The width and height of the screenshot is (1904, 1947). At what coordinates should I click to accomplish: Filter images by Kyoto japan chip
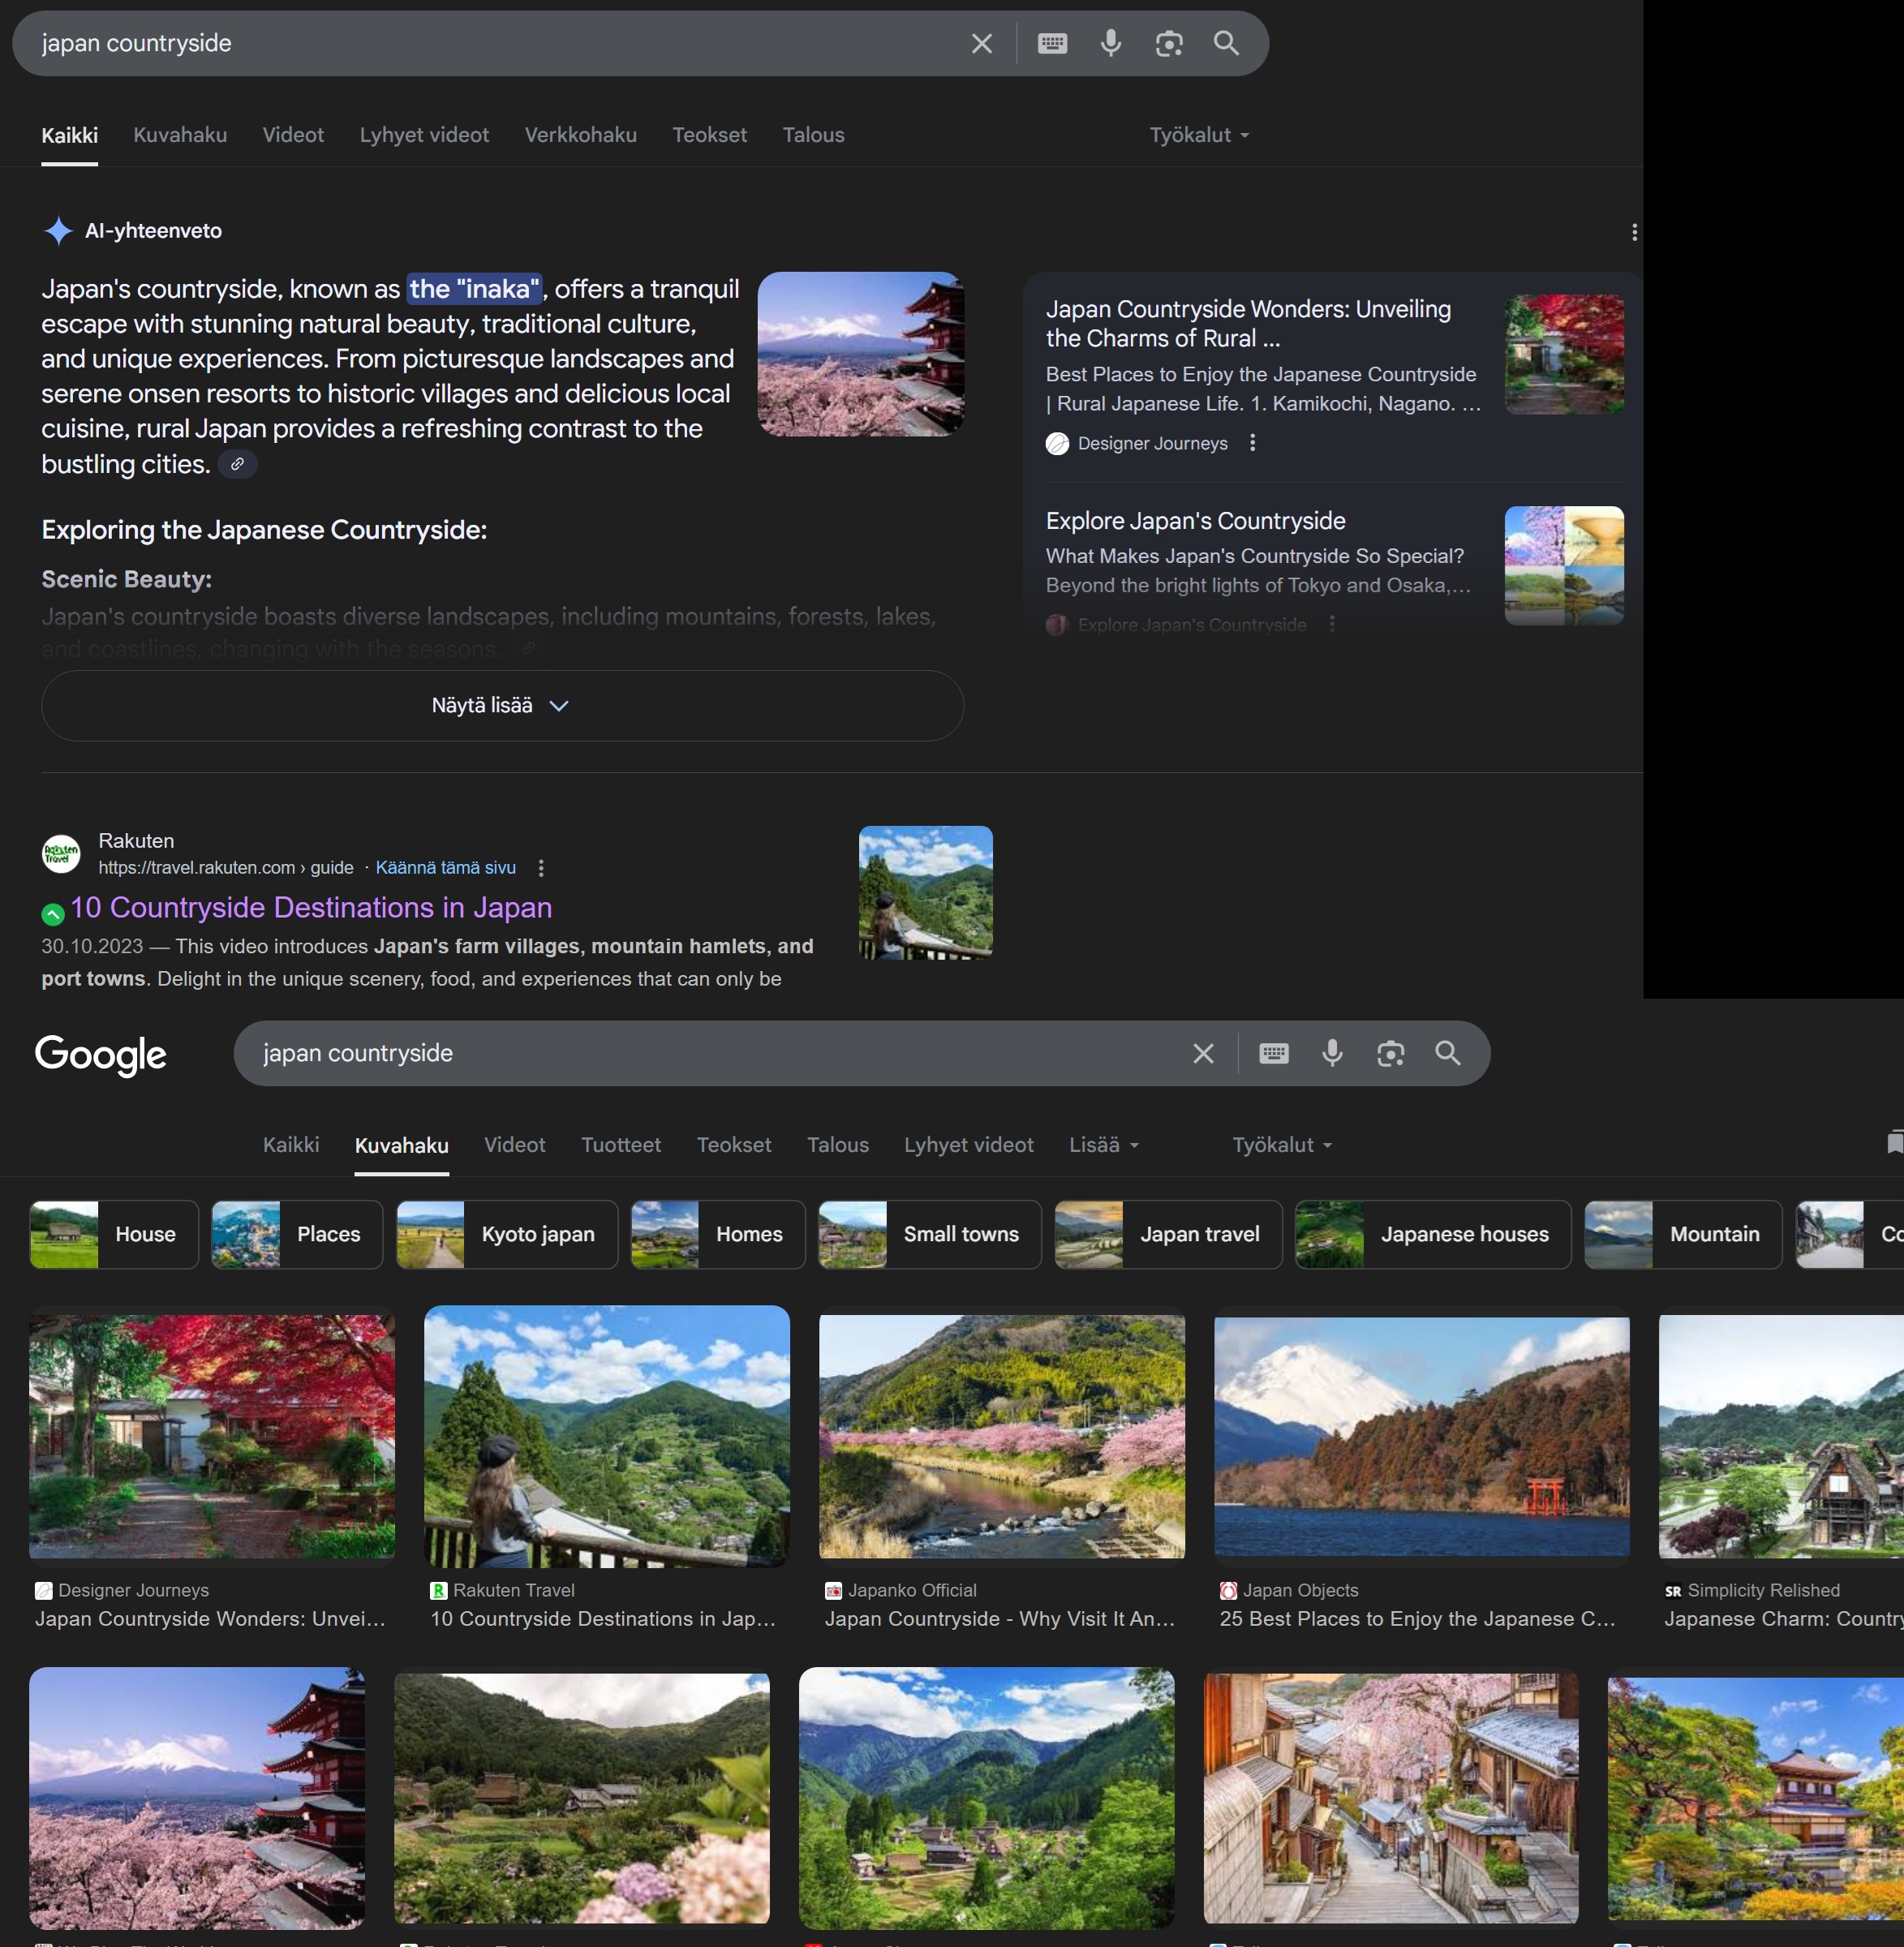[x=507, y=1235]
